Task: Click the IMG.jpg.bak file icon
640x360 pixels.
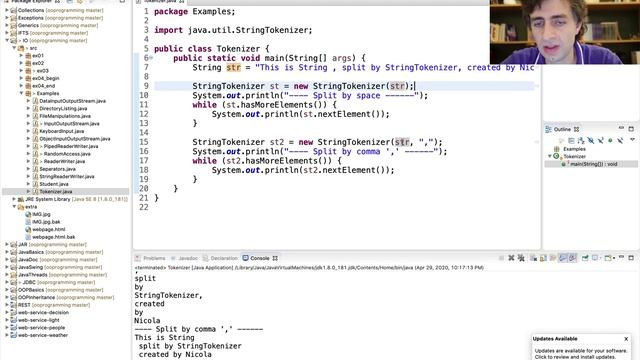Action: tap(28, 222)
